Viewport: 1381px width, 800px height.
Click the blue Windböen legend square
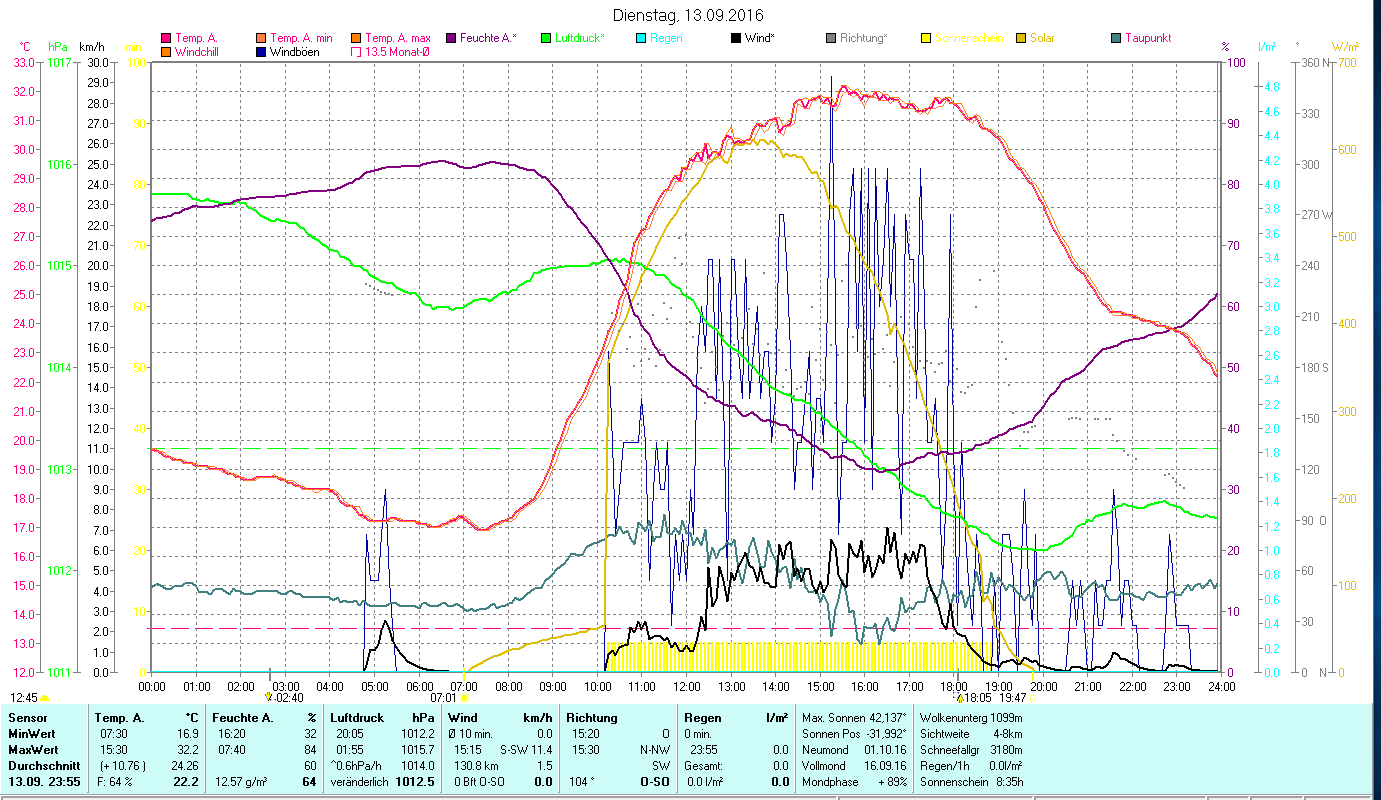point(262,52)
